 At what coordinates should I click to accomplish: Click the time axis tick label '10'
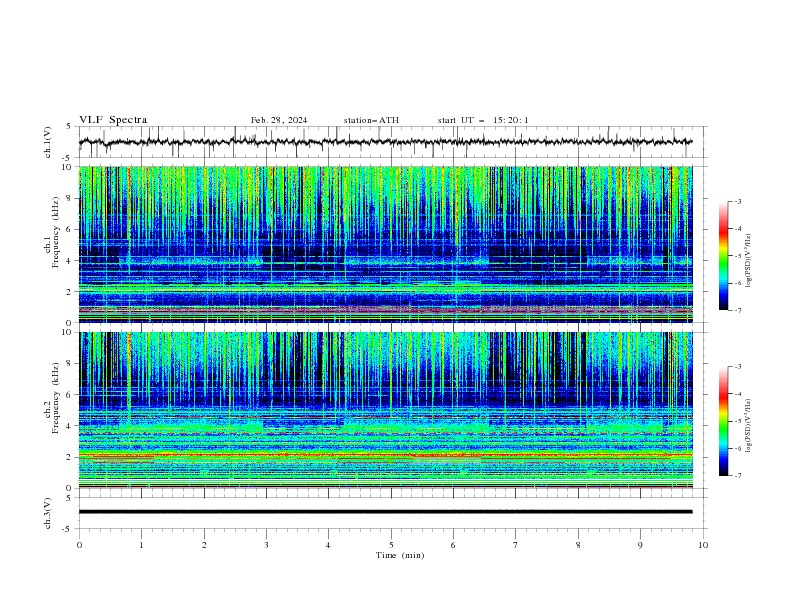[x=703, y=545]
